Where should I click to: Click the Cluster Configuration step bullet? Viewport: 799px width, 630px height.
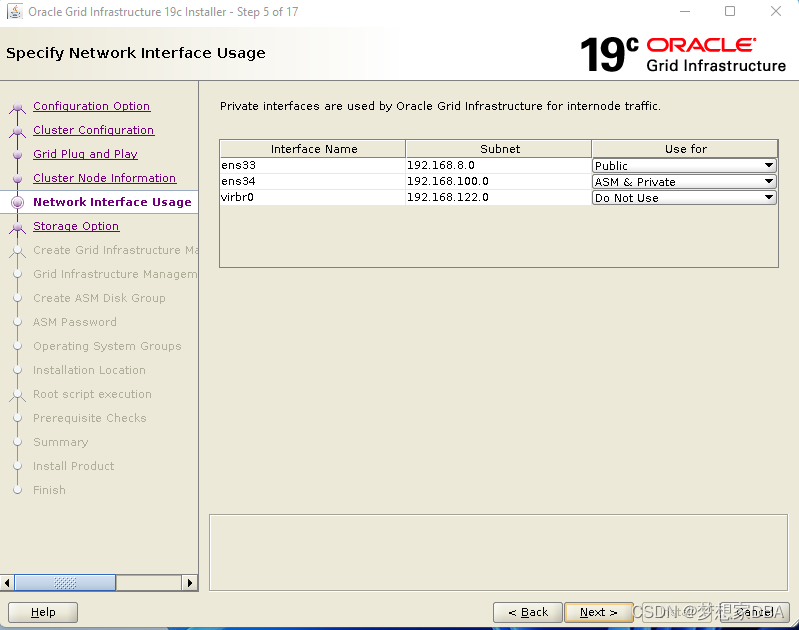tap(17, 131)
